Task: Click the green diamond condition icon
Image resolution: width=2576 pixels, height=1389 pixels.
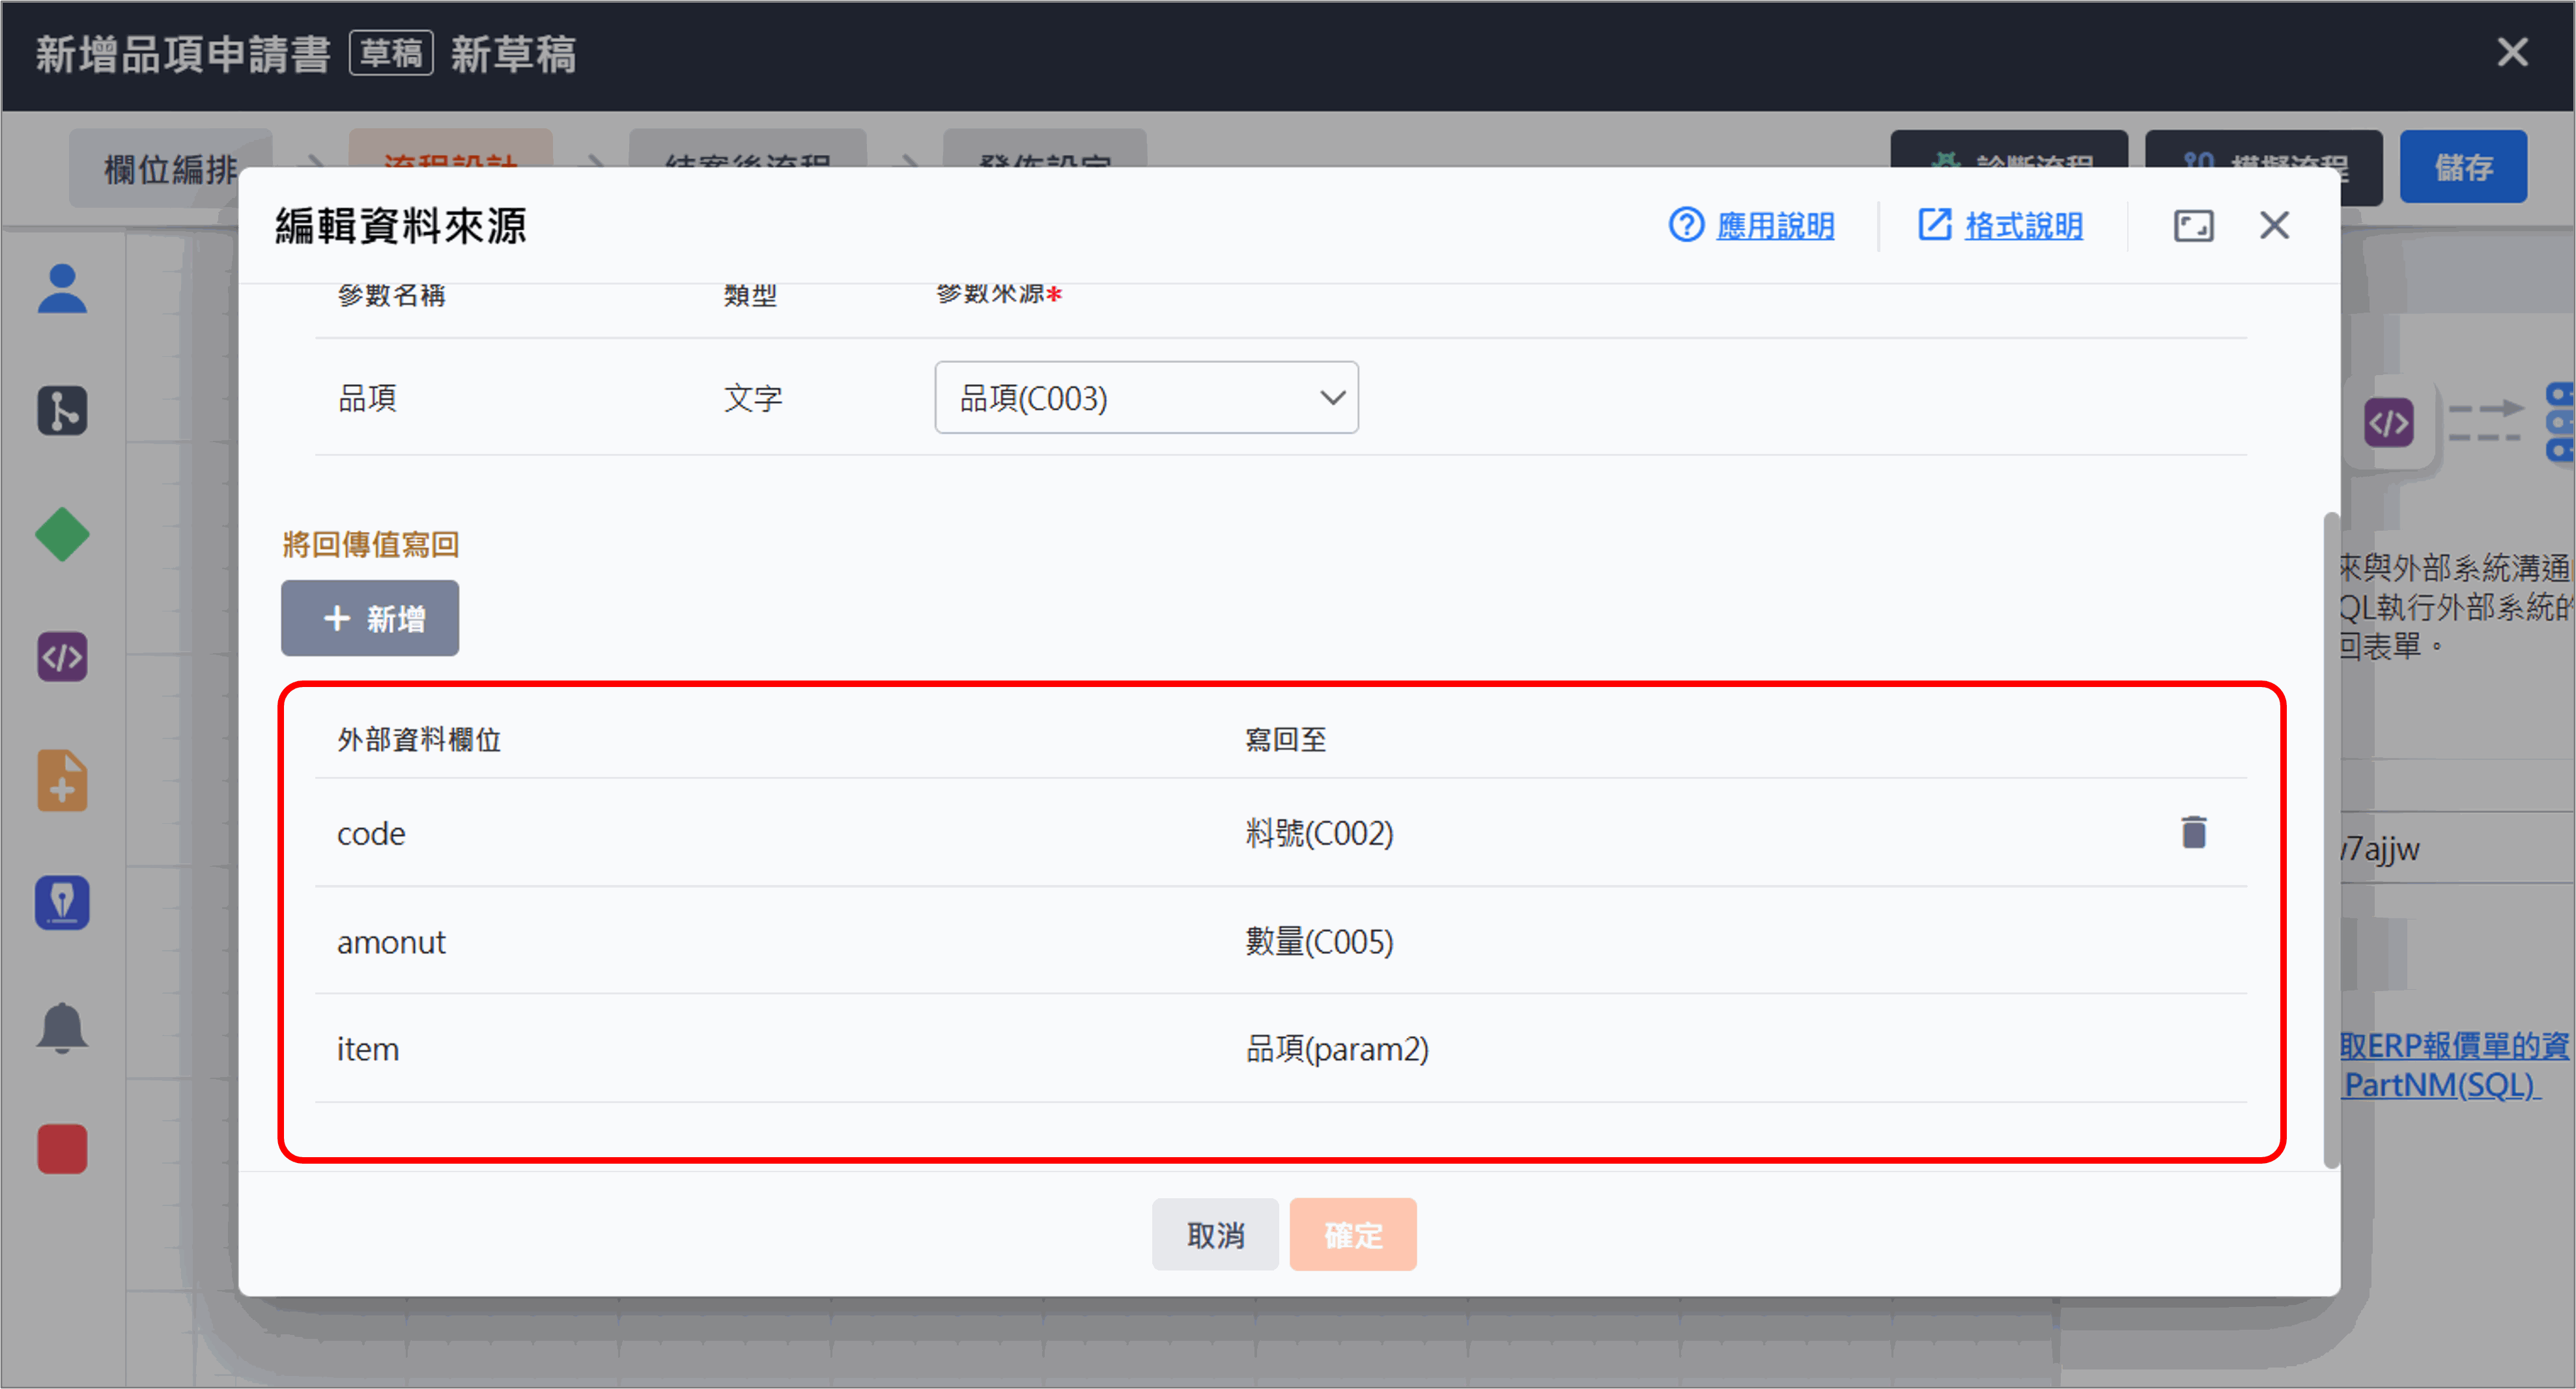Action: (x=62, y=535)
